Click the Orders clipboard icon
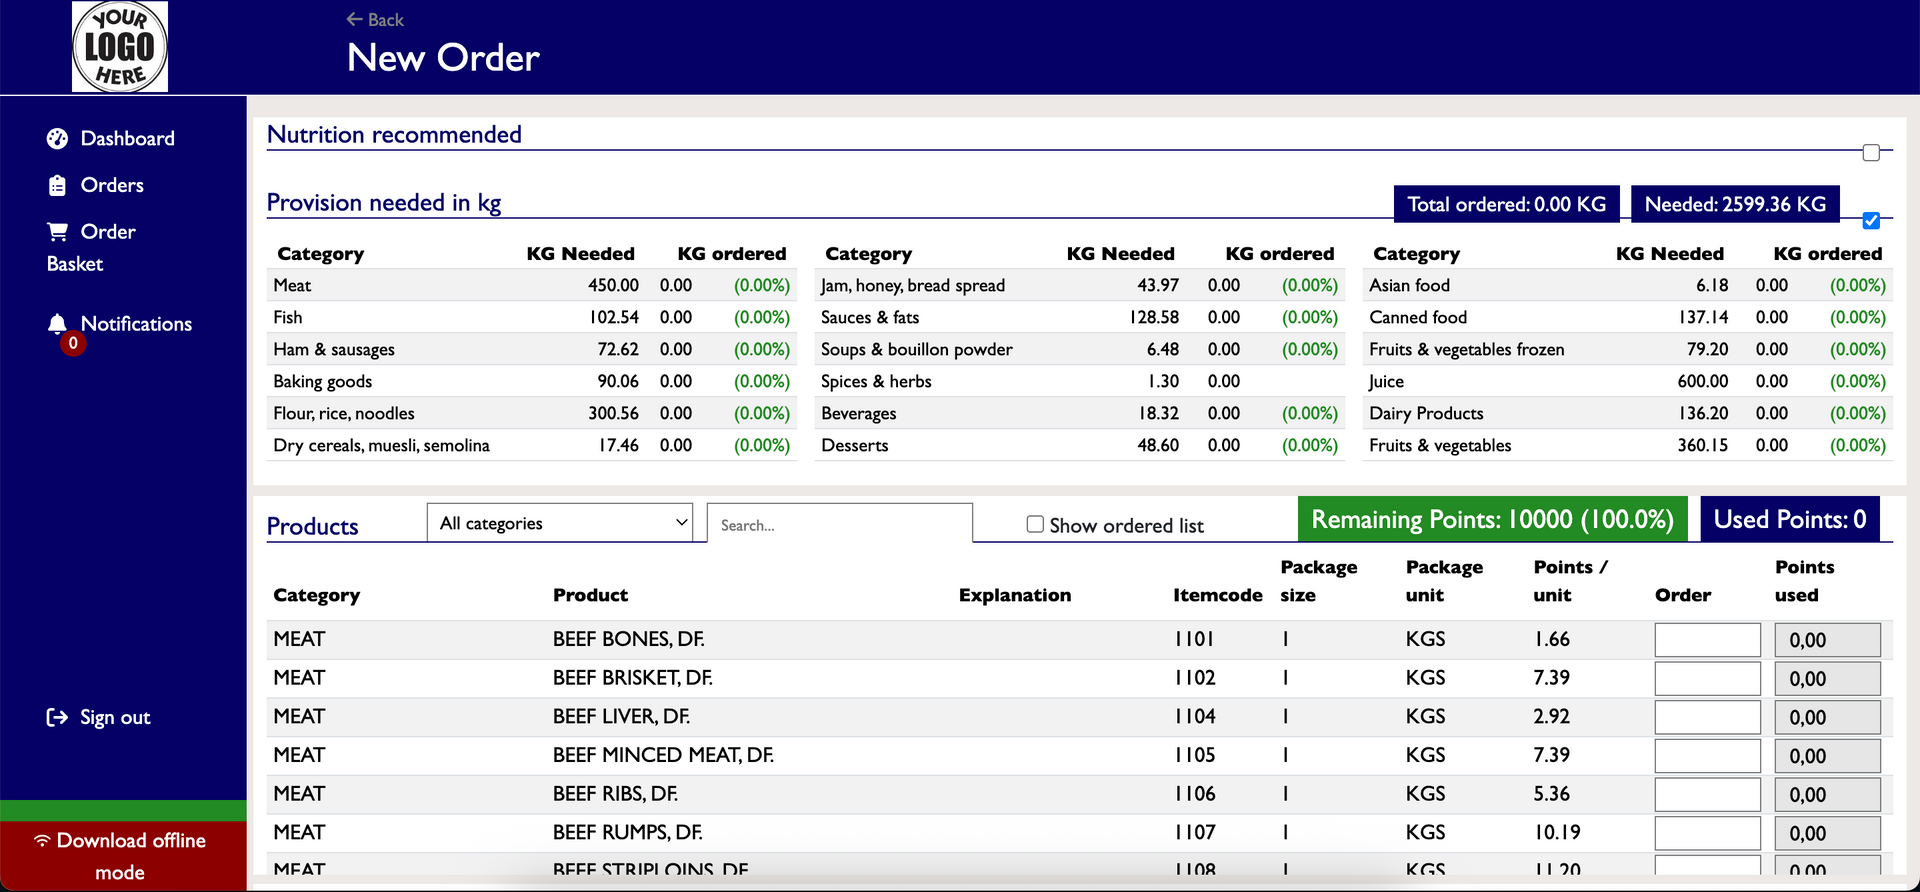Screen dimensions: 1920x892 tap(57, 186)
